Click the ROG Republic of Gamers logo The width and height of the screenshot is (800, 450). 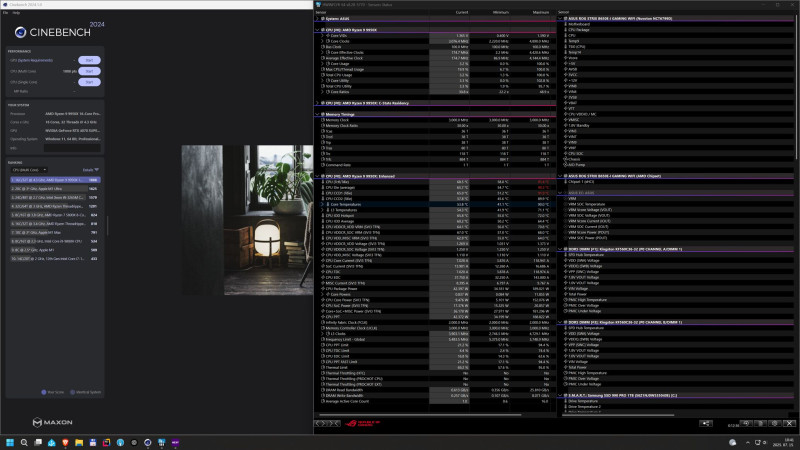[363, 423]
